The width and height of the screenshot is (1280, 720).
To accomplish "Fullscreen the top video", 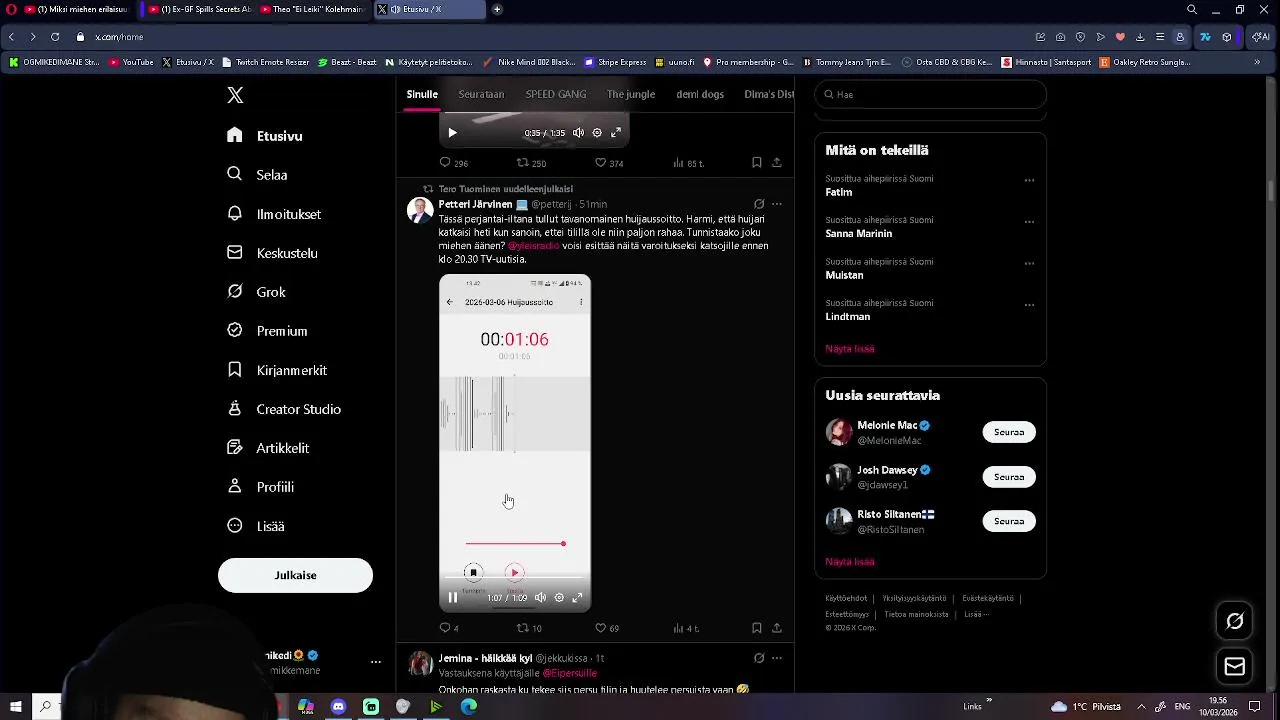I will click(616, 132).
